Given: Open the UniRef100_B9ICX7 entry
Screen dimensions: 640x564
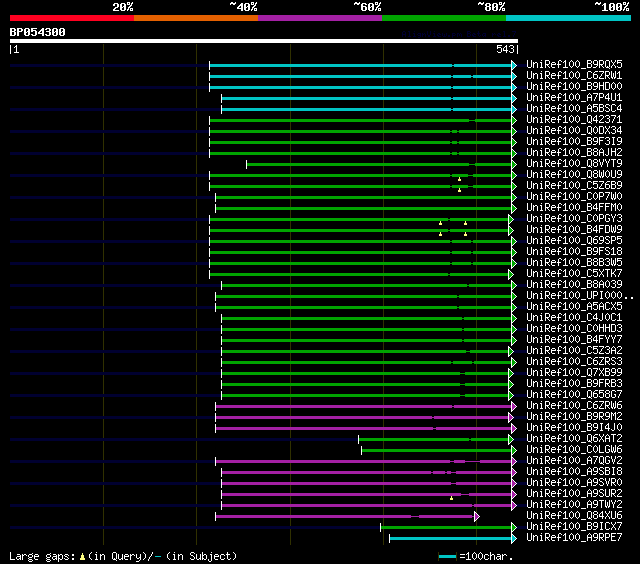Looking at the screenshot, I should (574, 527).
